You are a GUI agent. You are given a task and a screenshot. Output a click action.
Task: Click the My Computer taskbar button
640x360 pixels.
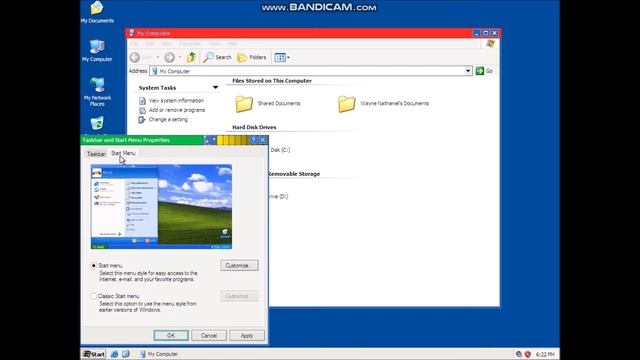coord(159,354)
